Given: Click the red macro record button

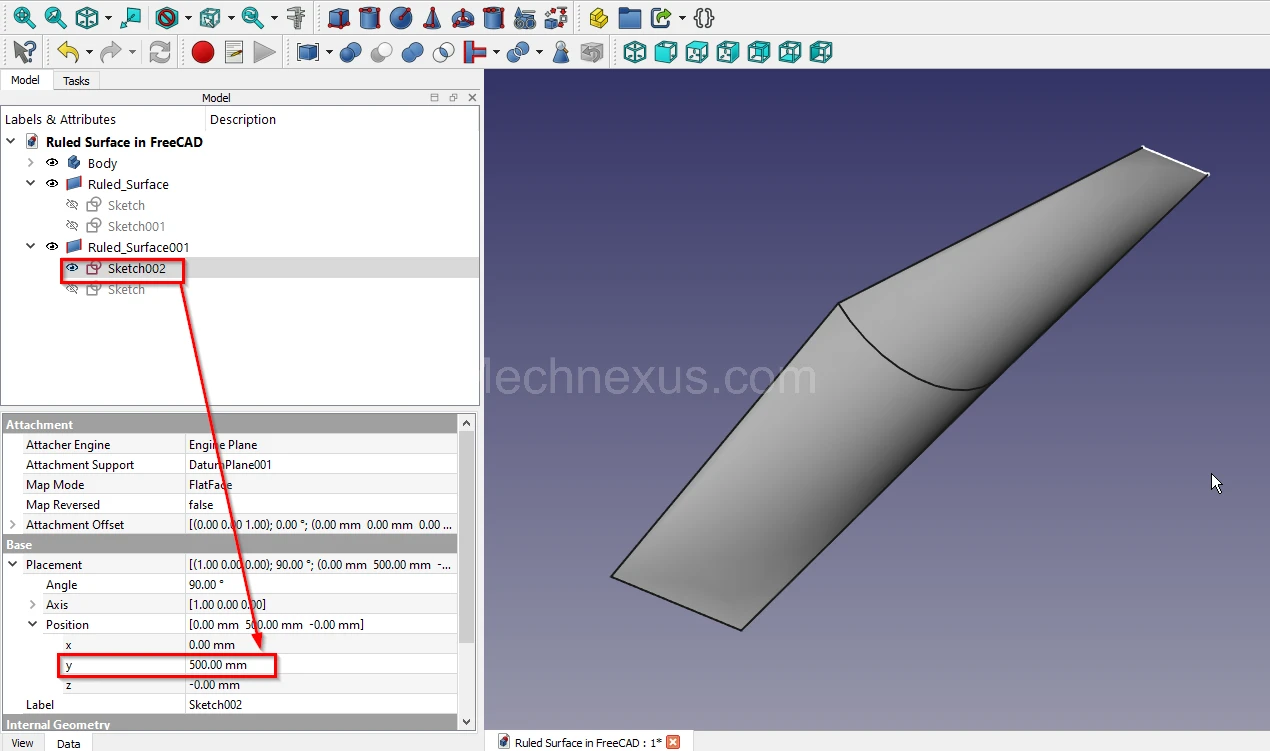Looking at the screenshot, I should [203, 52].
